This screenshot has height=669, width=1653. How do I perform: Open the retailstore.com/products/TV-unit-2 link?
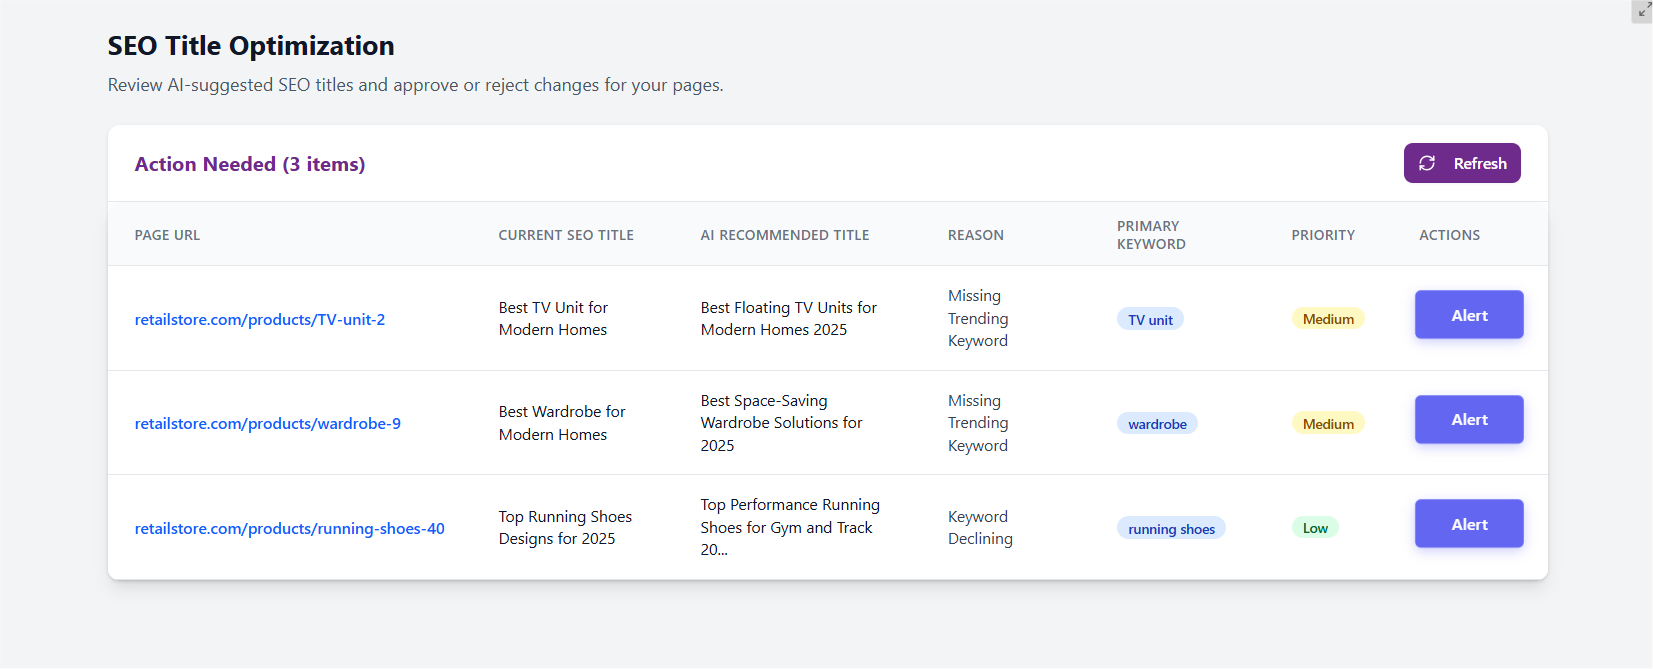[260, 320]
